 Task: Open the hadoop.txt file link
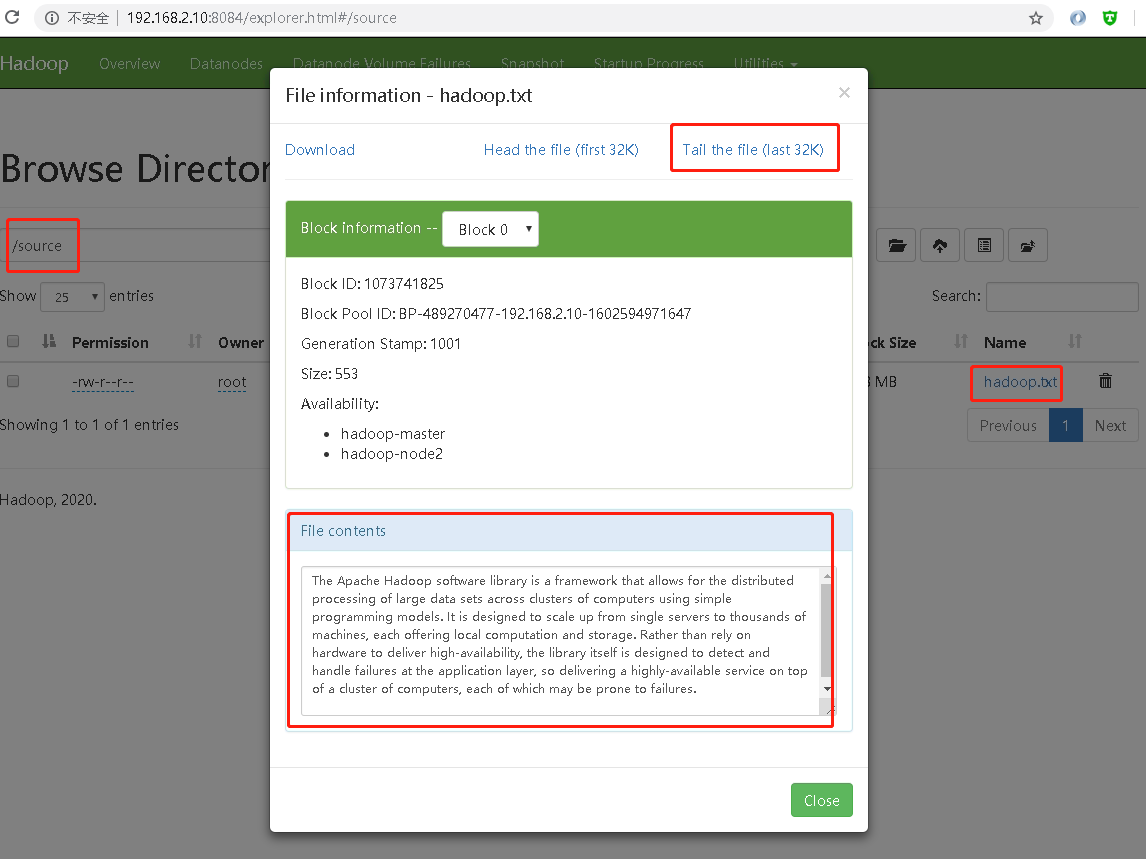click(x=1020, y=382)
